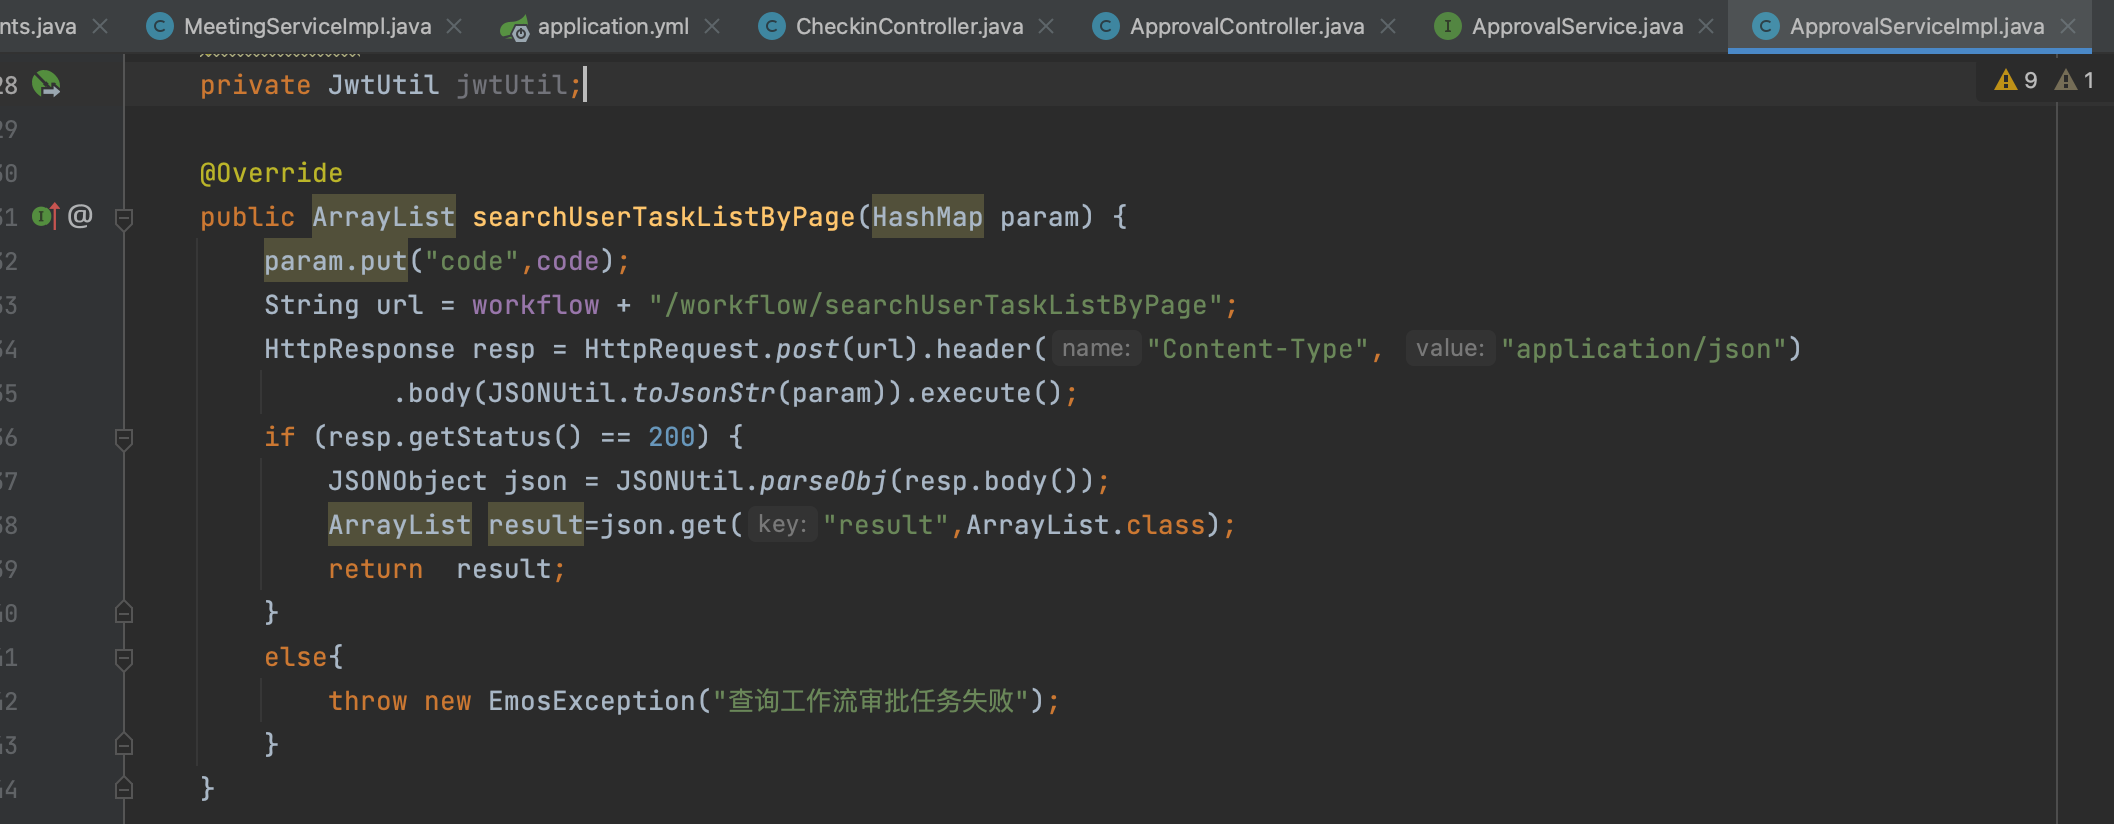Screen dimensions: 2114x824
Task: Collapse the searchUserTaskListByPage method fold
Action: click(124, 218)
